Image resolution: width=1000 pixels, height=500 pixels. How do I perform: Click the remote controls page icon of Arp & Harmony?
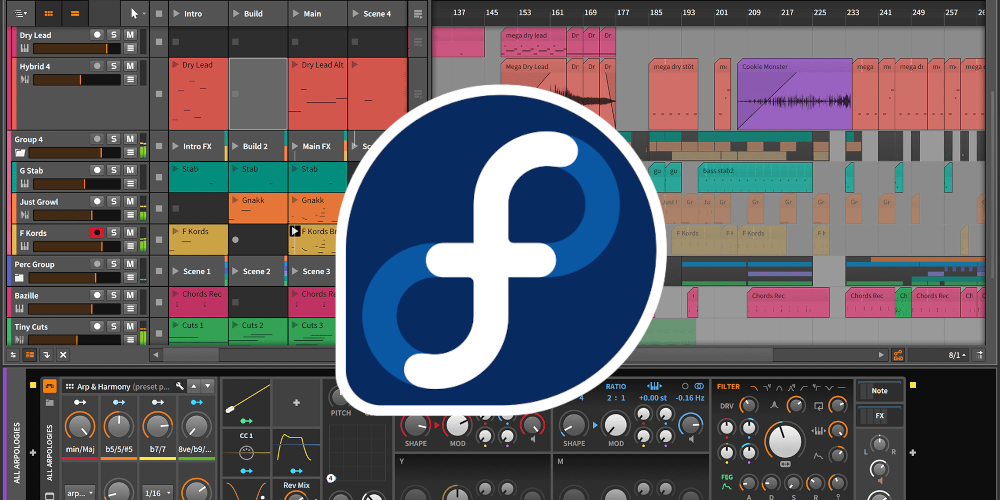(x=69, y=386)
